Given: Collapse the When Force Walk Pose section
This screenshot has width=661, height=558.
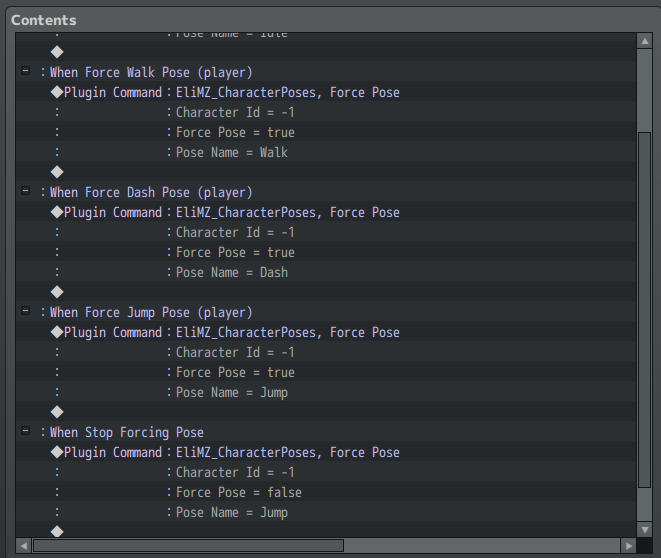Looking at the screenshot, I should [x=25, y=72].
